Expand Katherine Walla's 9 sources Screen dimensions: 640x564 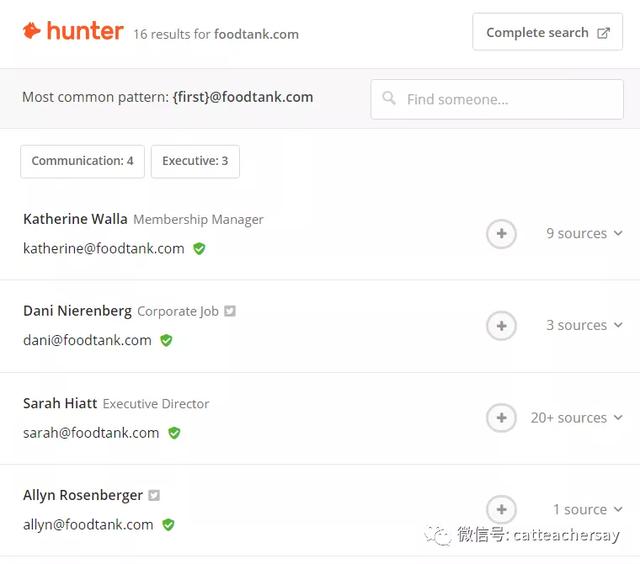584,234
